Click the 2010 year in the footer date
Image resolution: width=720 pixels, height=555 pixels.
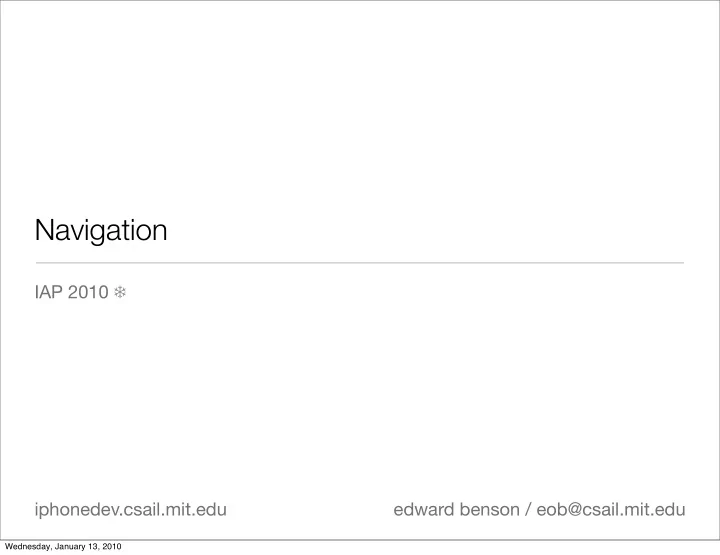[x=112, y=546]
